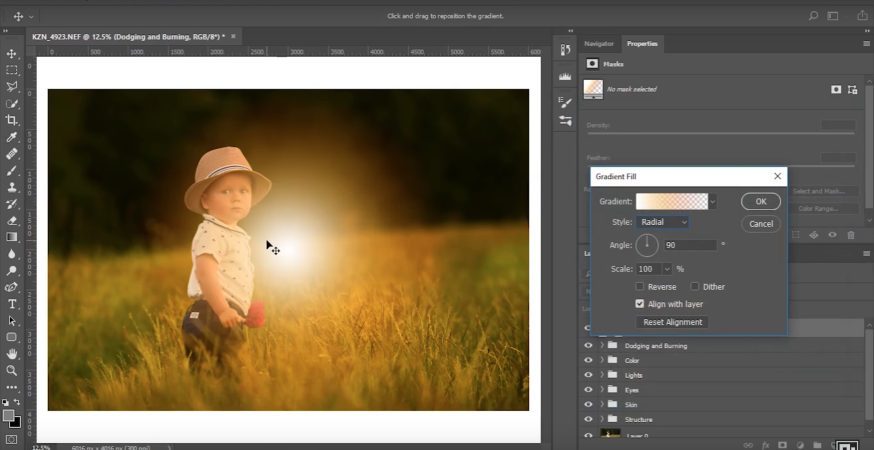Click the link layers icon
The width and height of the screenshot is (874, 450).
coord(748,446)
